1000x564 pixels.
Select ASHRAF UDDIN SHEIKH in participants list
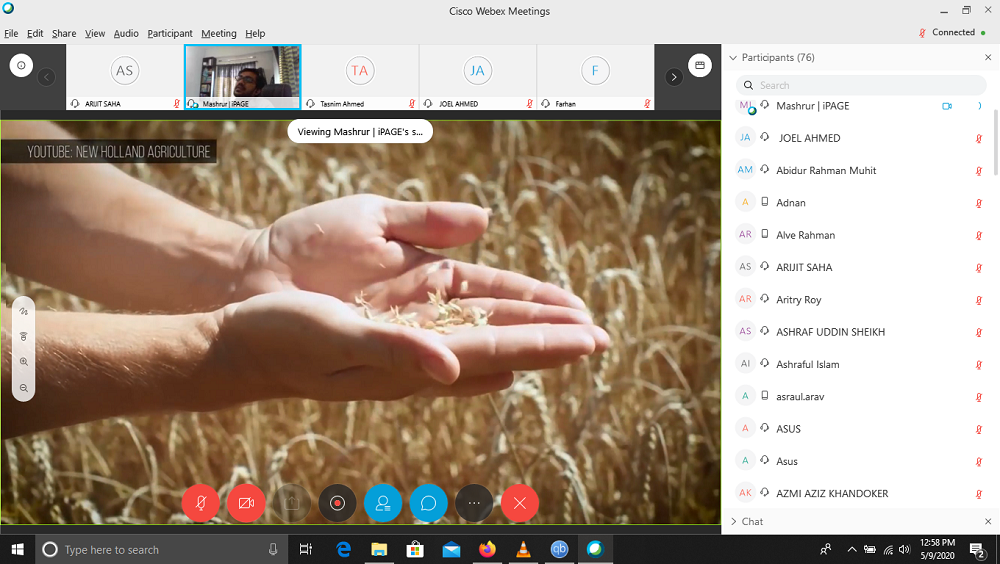(x=830, y=332)
